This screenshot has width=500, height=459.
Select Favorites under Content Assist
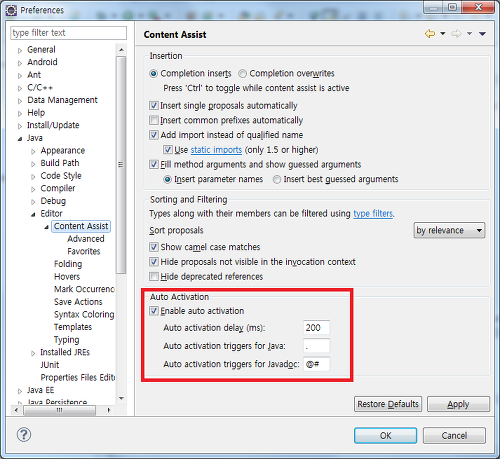[84, 251]
